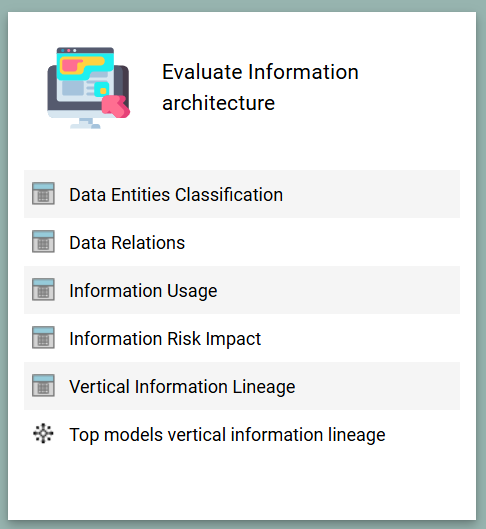Open the Data Relations link
Screen dimensions: 486x529
tap(127, 243)
